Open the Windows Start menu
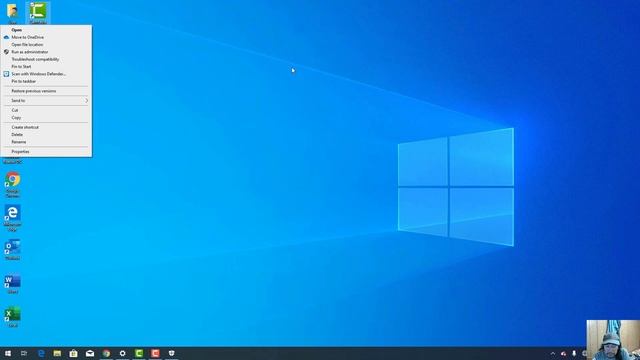This screenshot has width=640, height=360. click(x=8, y=353)
